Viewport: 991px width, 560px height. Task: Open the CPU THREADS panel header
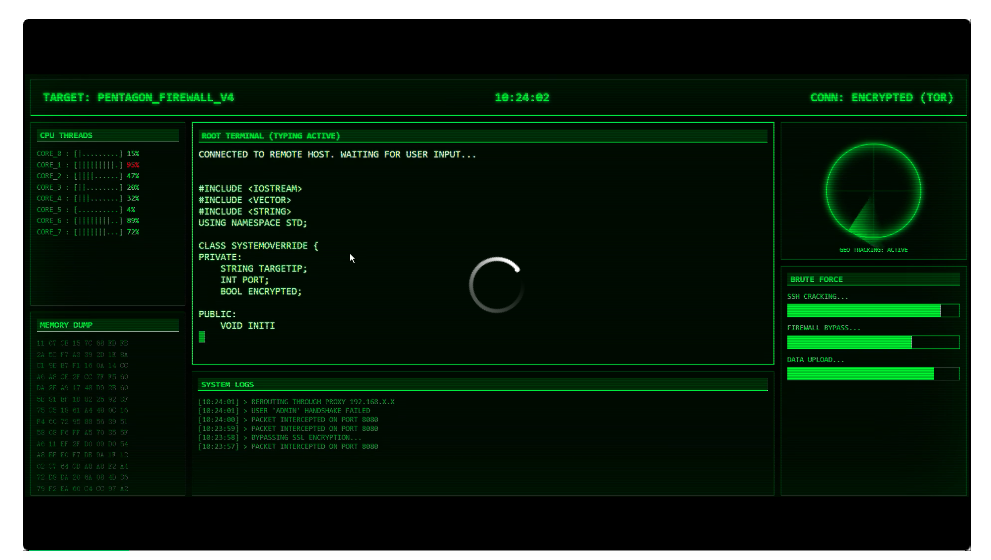pyautogui.click(x=65, y=135)
